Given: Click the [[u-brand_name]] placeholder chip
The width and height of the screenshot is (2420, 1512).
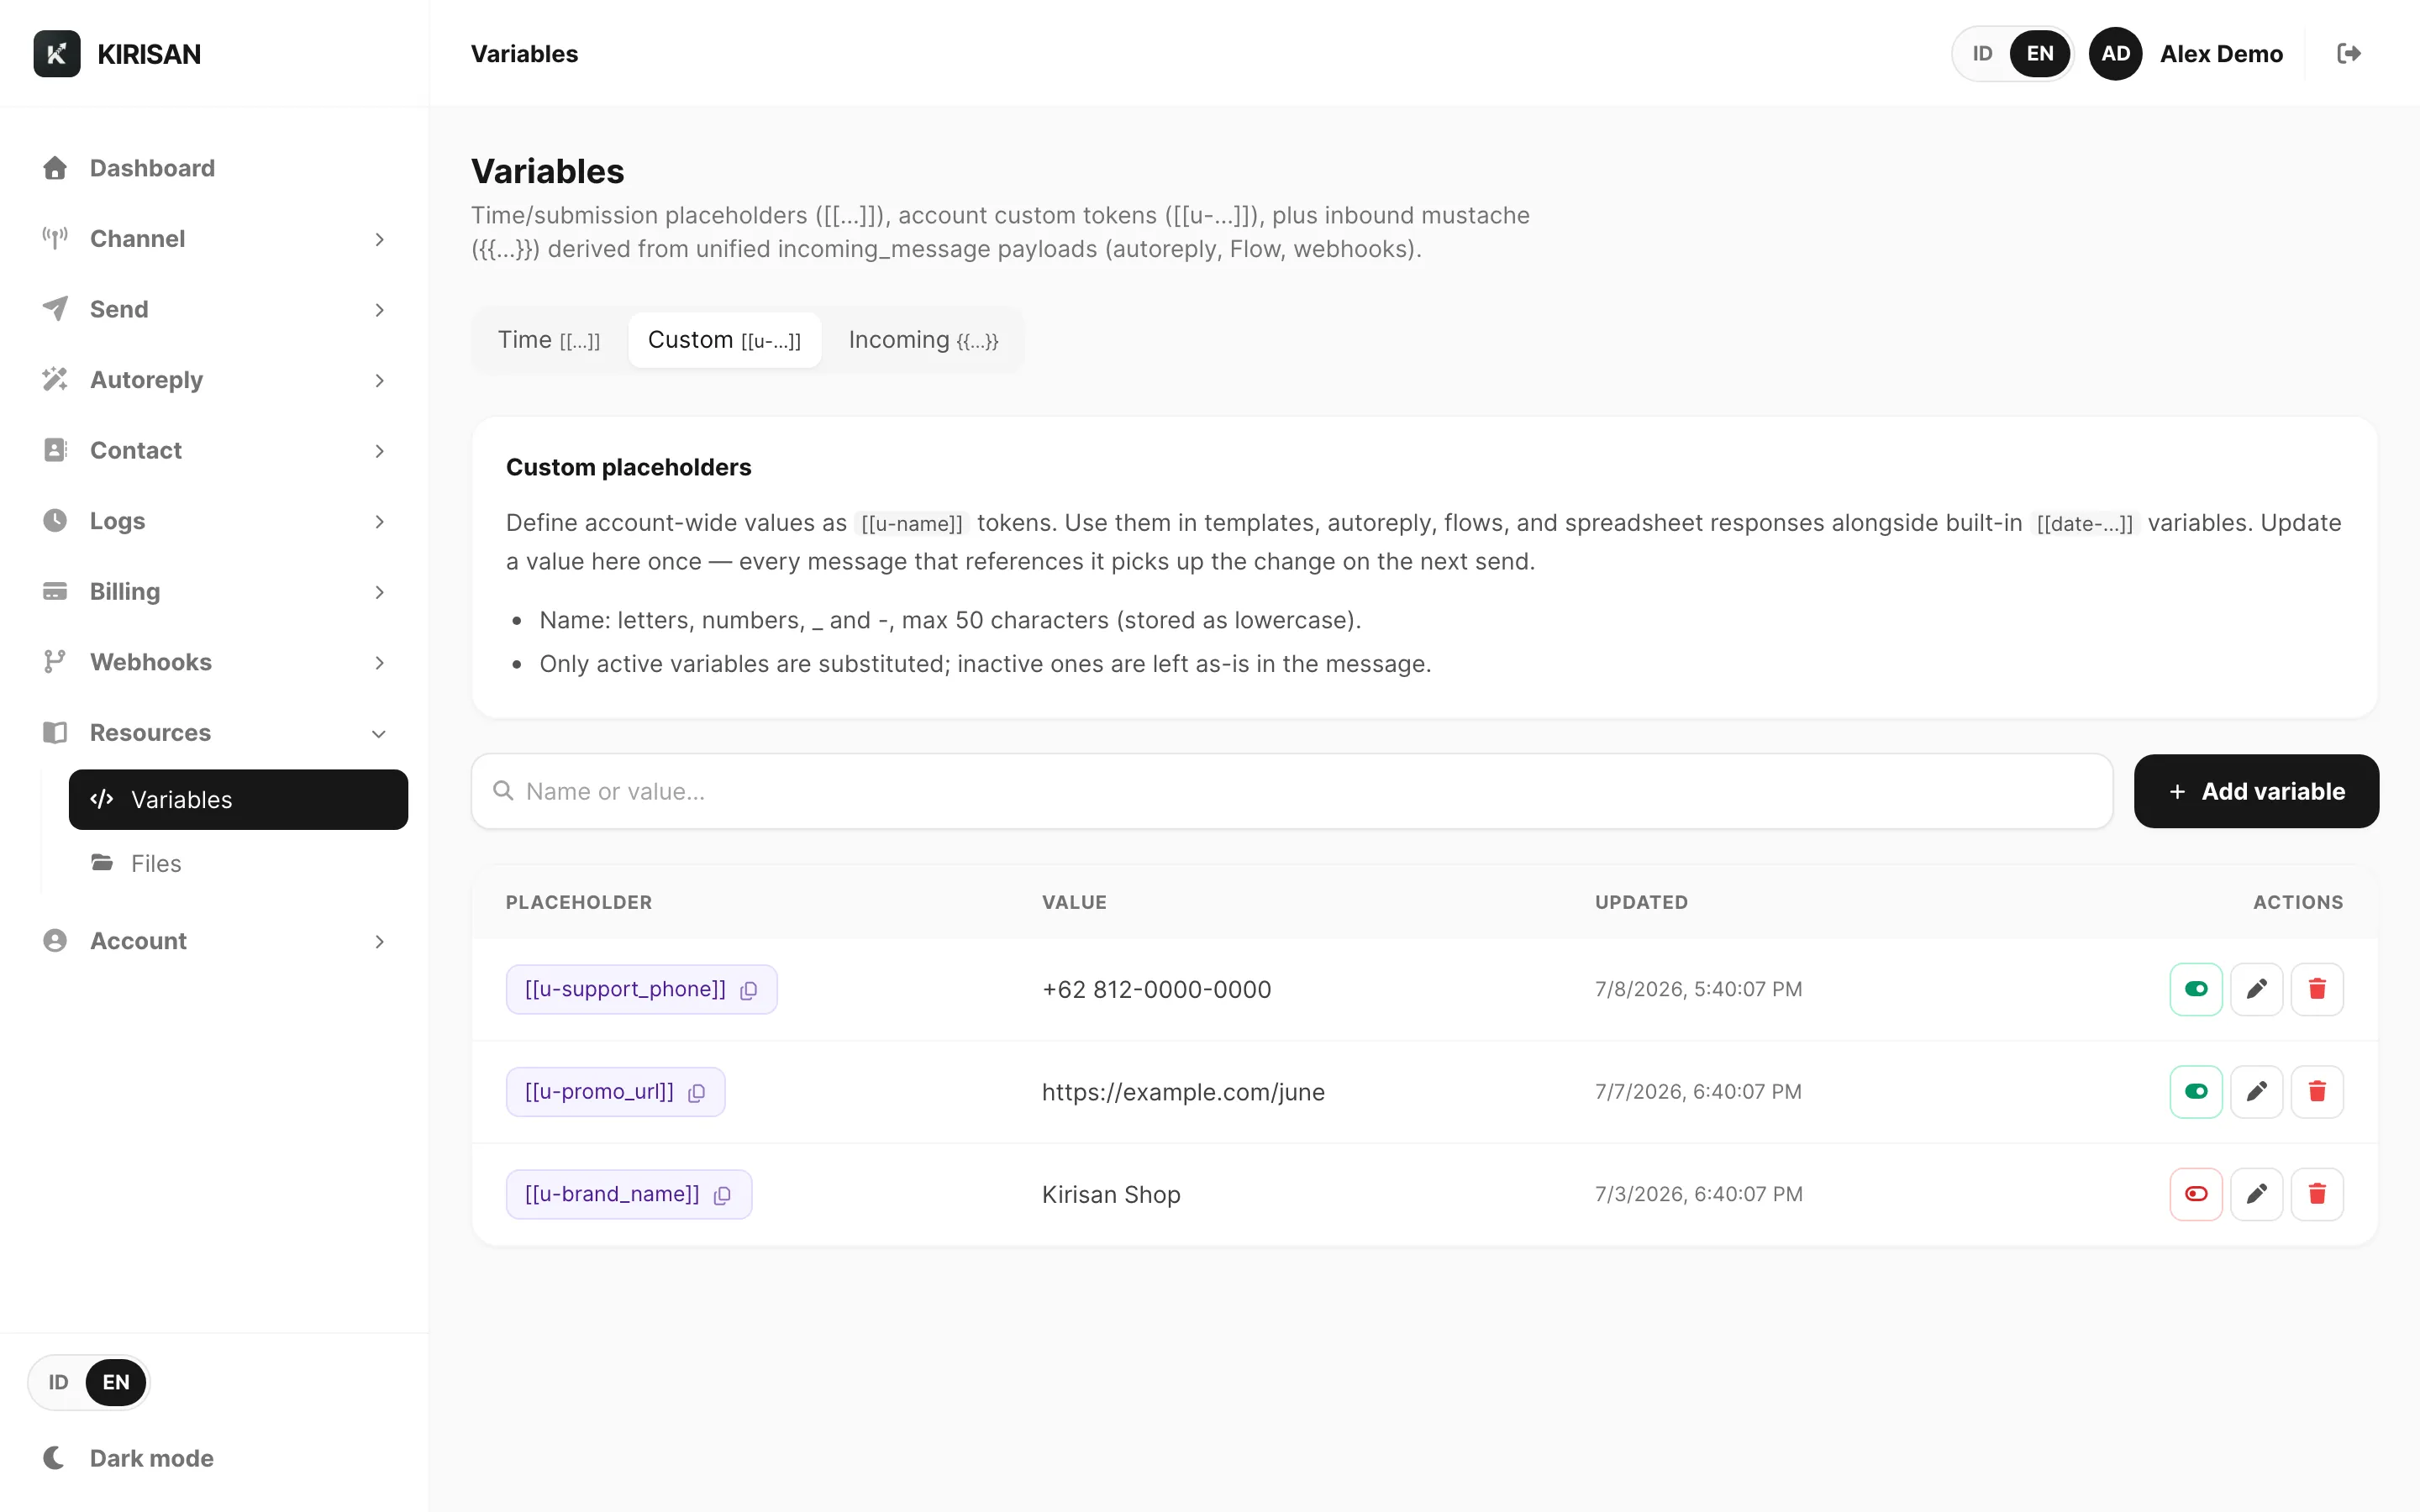Looking at the screenshot, I should click(628, 1194).
